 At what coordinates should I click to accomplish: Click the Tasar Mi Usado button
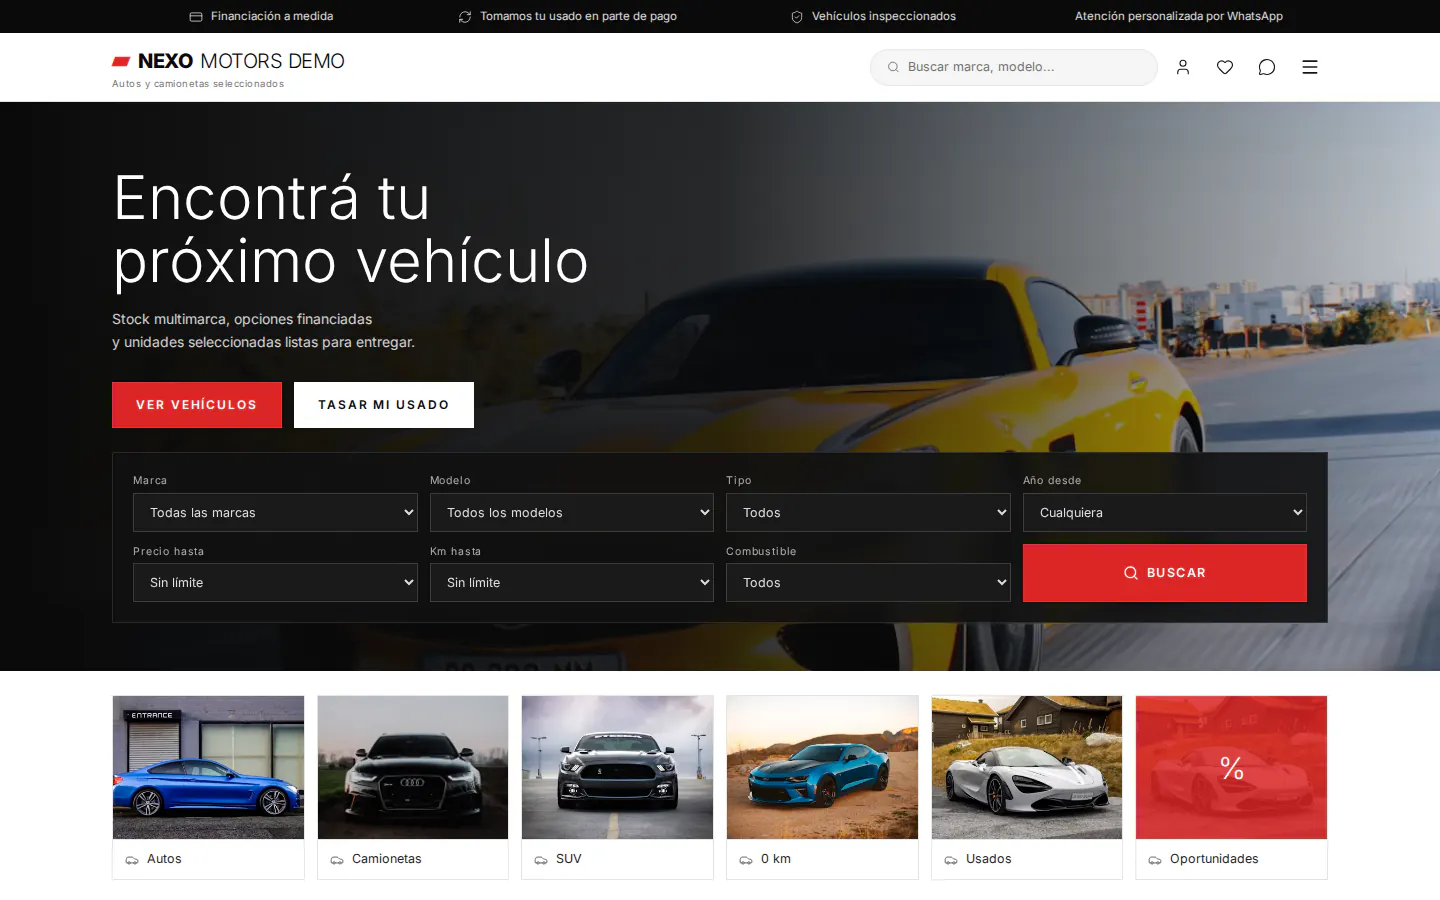pyautogui.click(x=384, y=405)
